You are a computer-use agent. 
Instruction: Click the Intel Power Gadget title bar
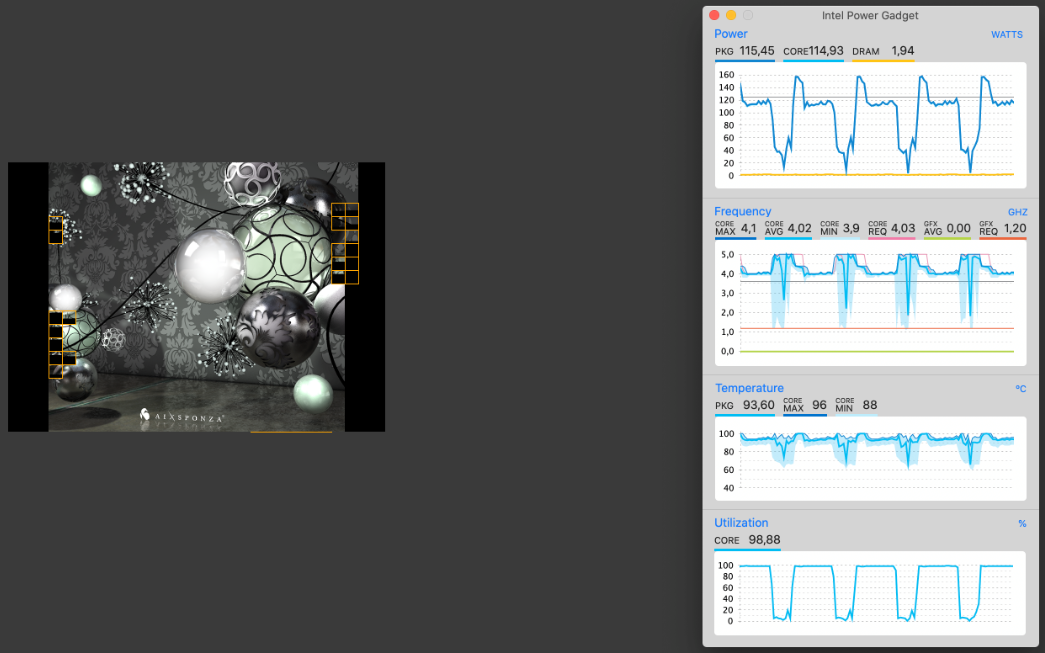click(870, 15)
